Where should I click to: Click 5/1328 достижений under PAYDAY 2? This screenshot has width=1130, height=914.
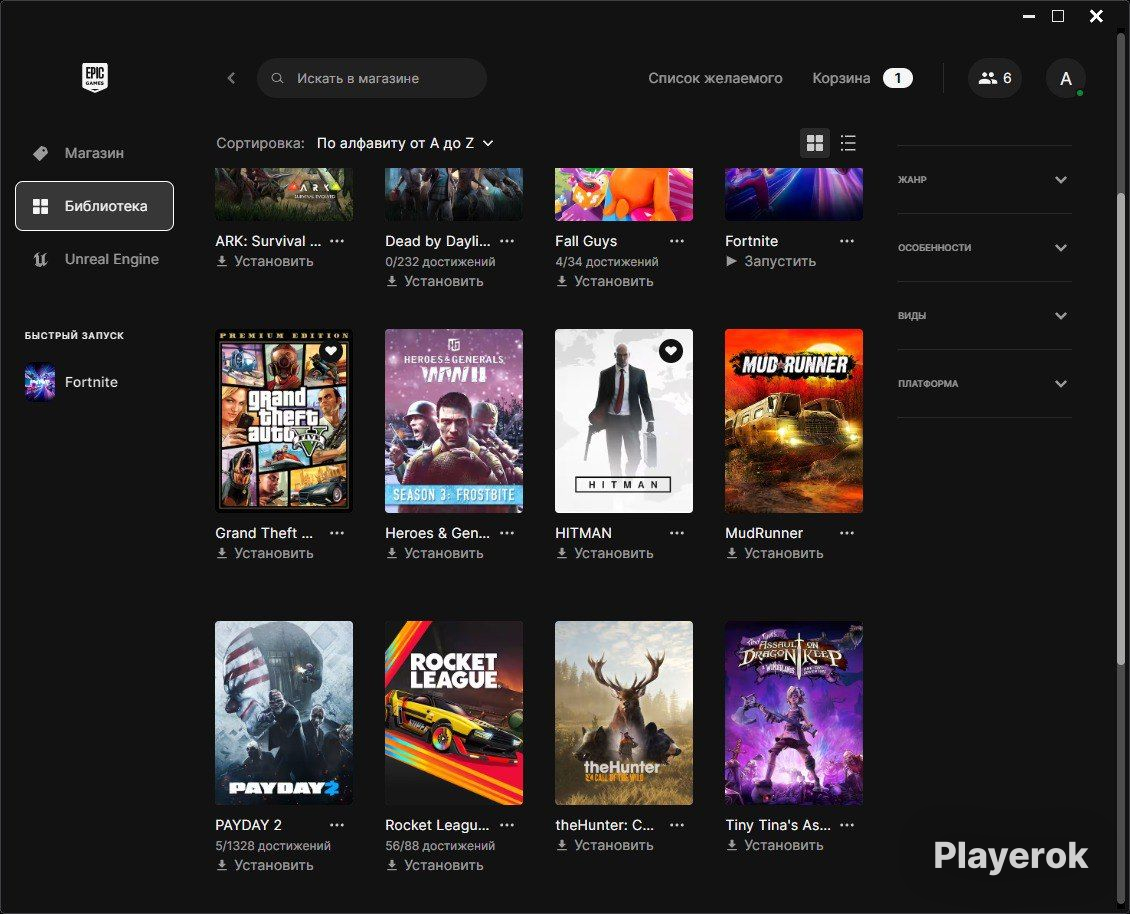pos(273,846)
